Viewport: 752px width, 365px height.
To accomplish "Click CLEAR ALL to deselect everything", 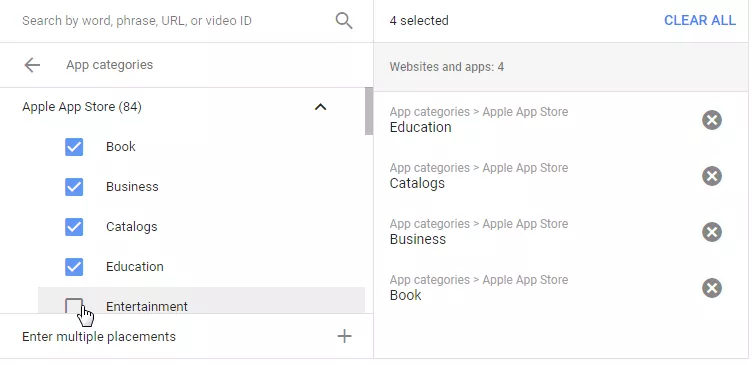I will point(700,21).
